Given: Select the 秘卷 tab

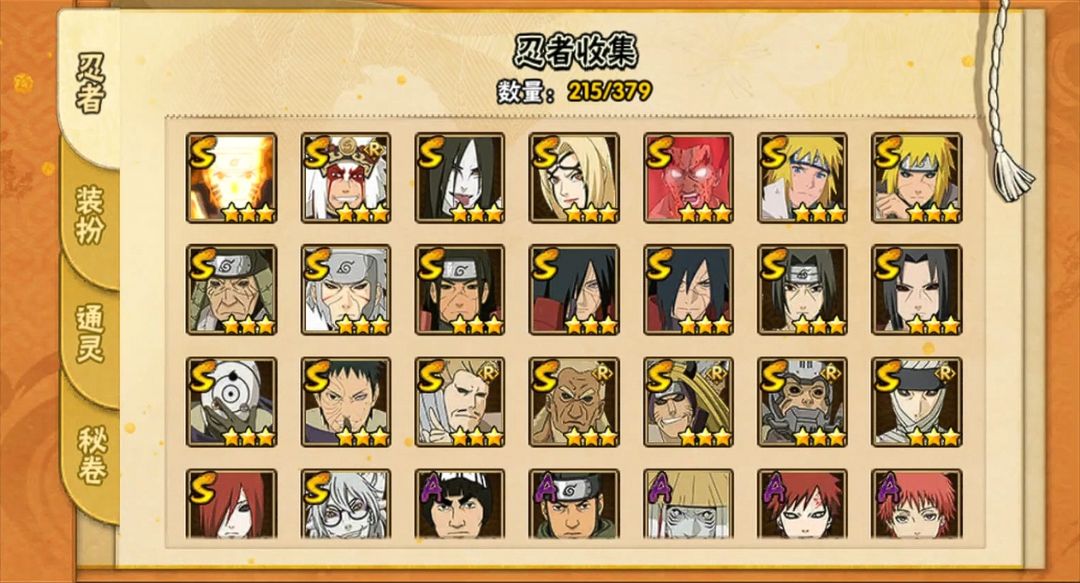Looking at the screenshot, I should click(x=90, y=455).
